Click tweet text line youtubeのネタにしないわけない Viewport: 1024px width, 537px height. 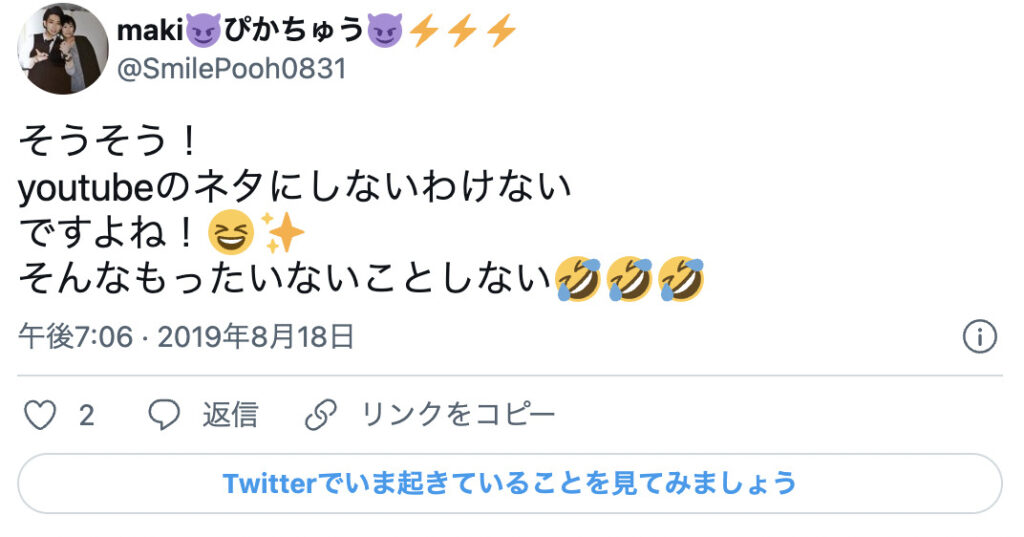295,187
